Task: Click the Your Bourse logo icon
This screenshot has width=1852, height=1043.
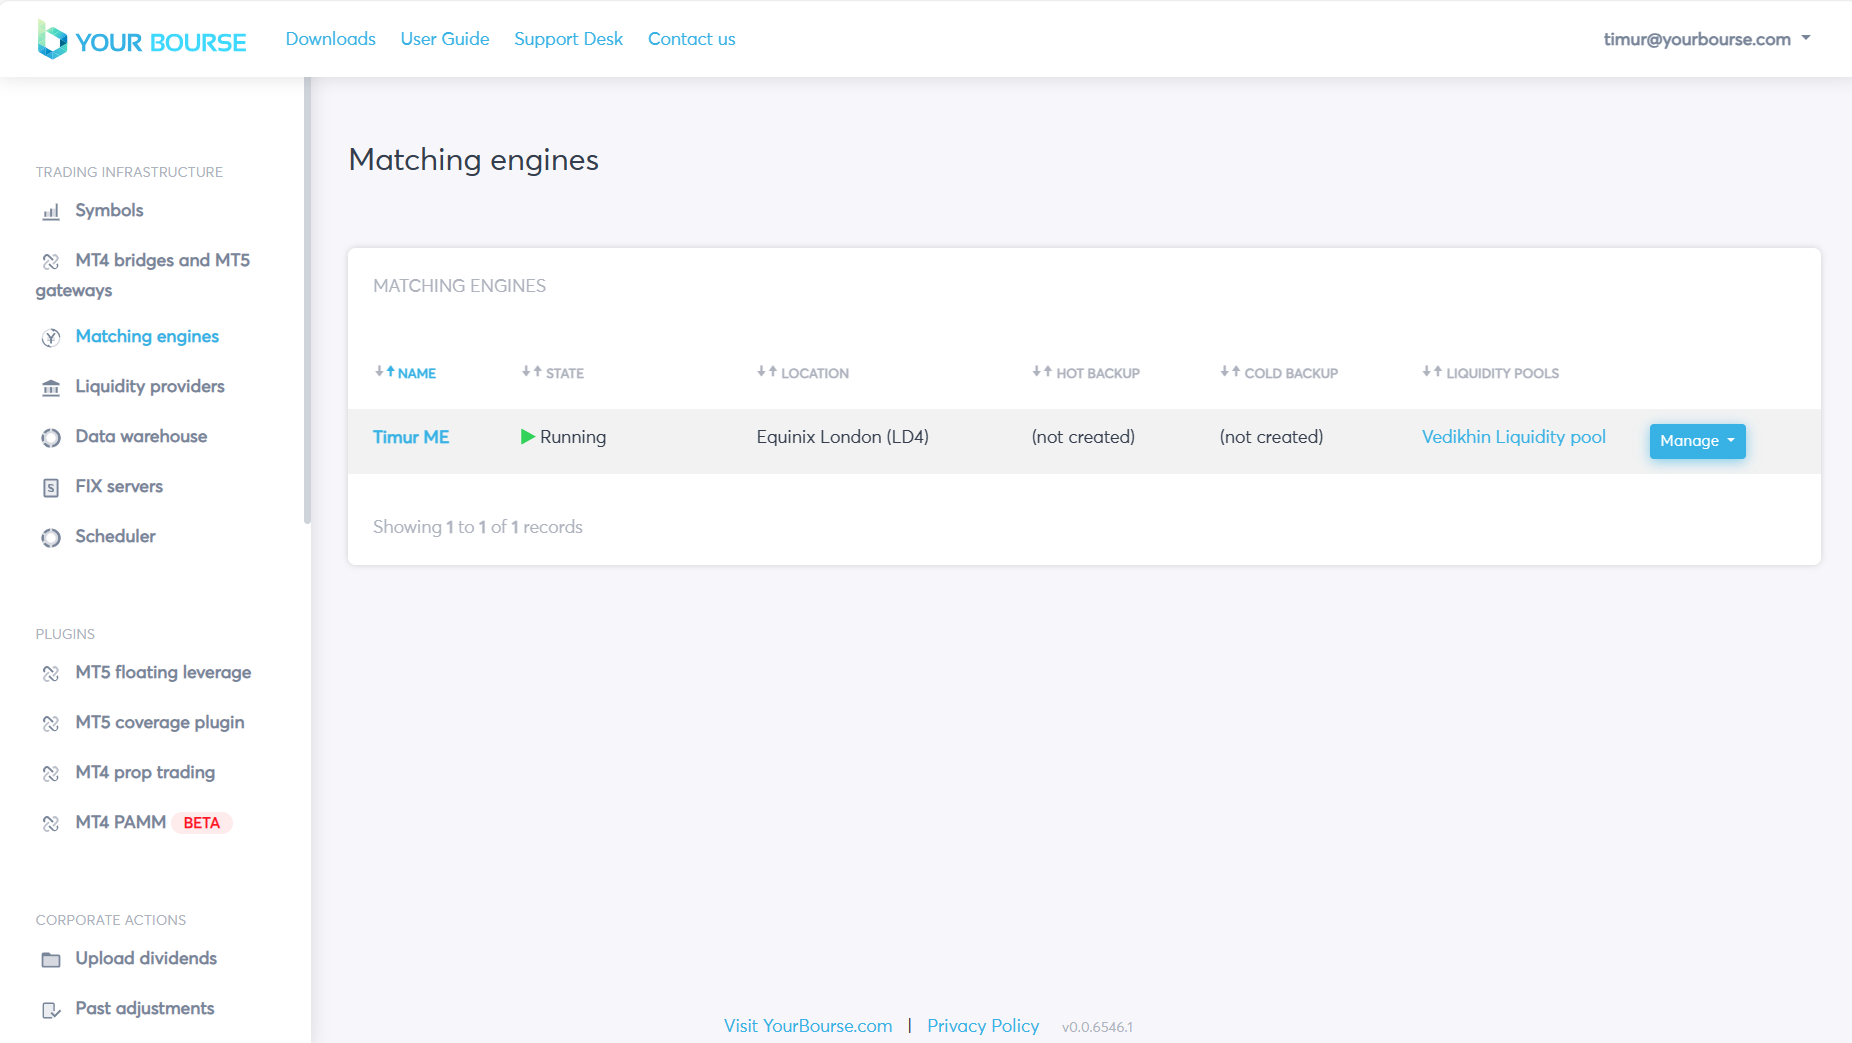Action: [52, 40]
